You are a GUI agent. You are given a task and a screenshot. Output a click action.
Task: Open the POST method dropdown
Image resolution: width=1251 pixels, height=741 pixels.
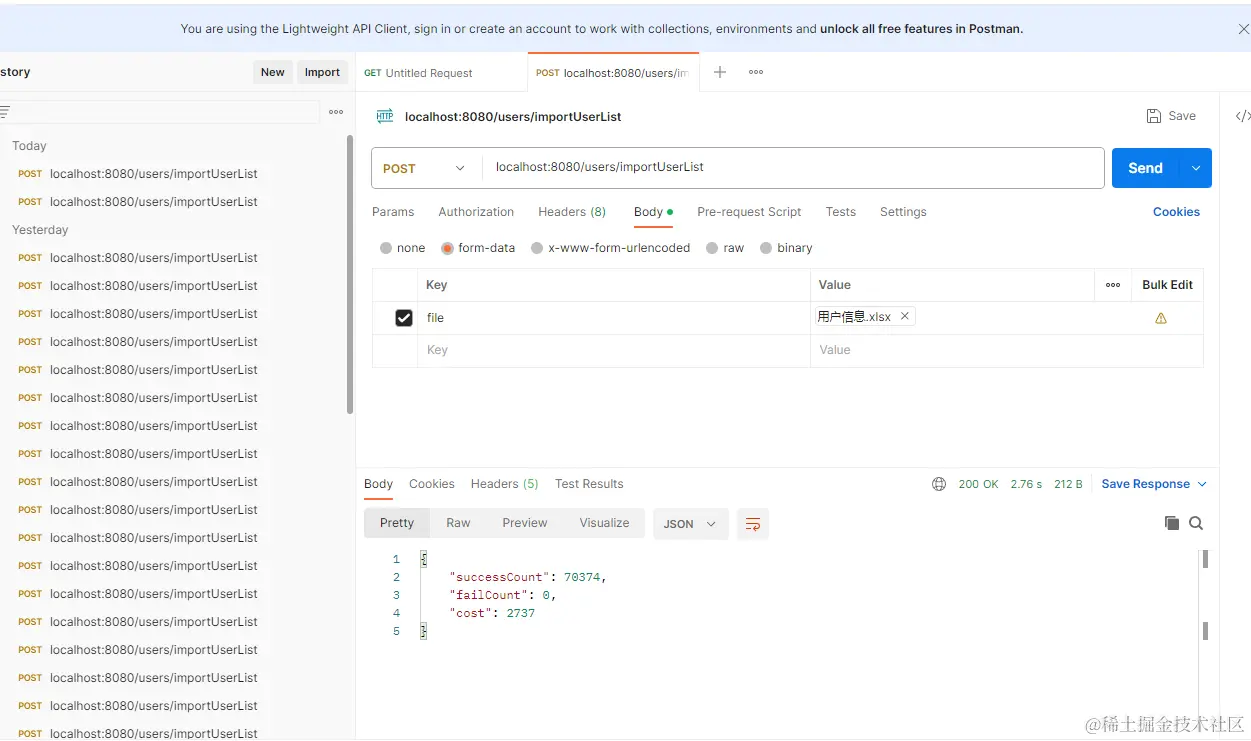coord(425,168)
